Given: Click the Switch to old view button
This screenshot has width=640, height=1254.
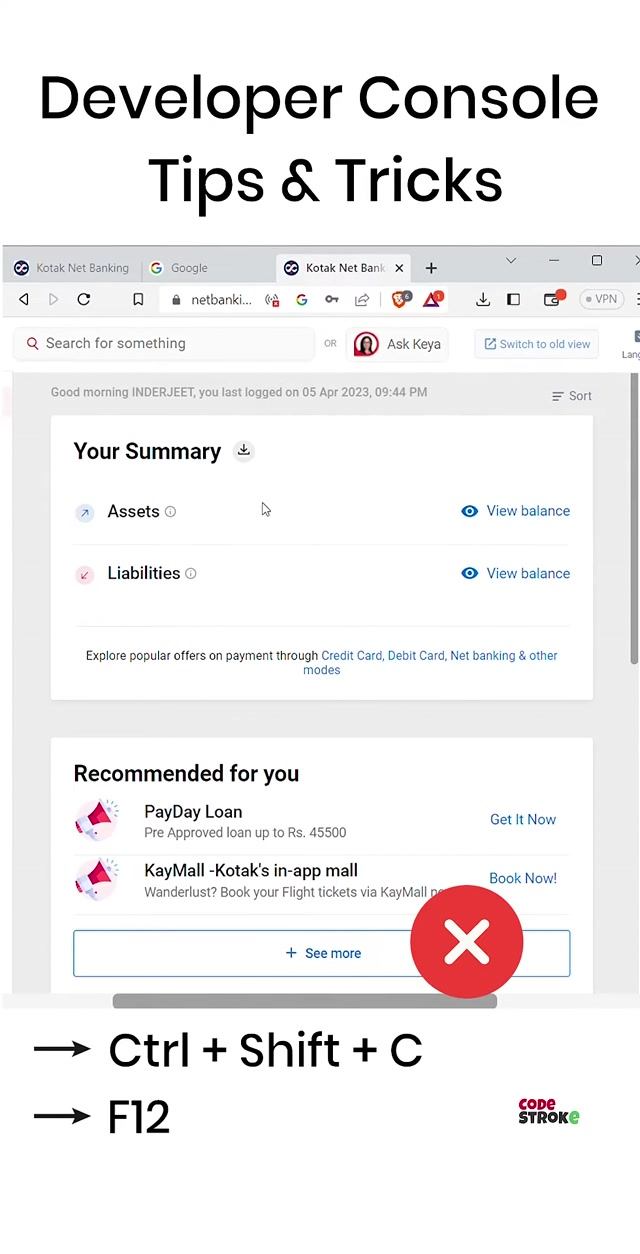Looking at the screenshot, I should [x=537, y=344].
